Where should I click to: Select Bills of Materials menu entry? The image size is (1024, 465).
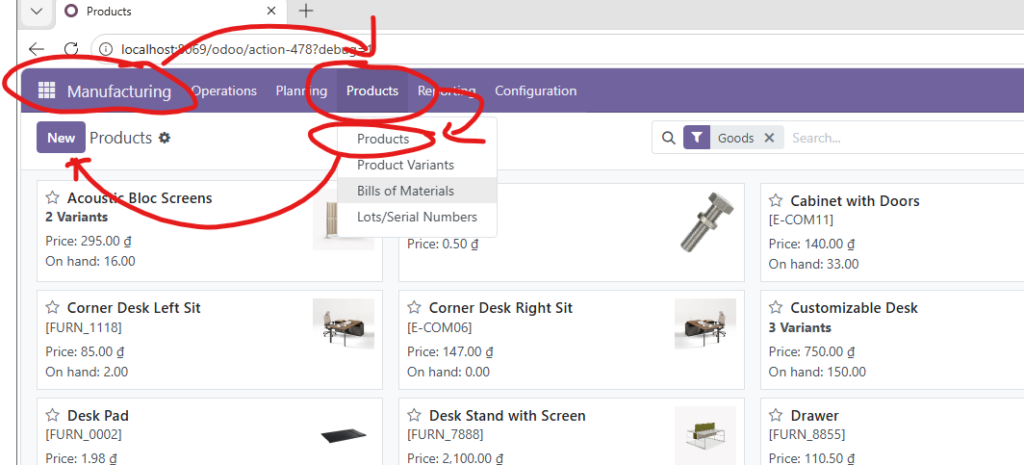[405, 191]
